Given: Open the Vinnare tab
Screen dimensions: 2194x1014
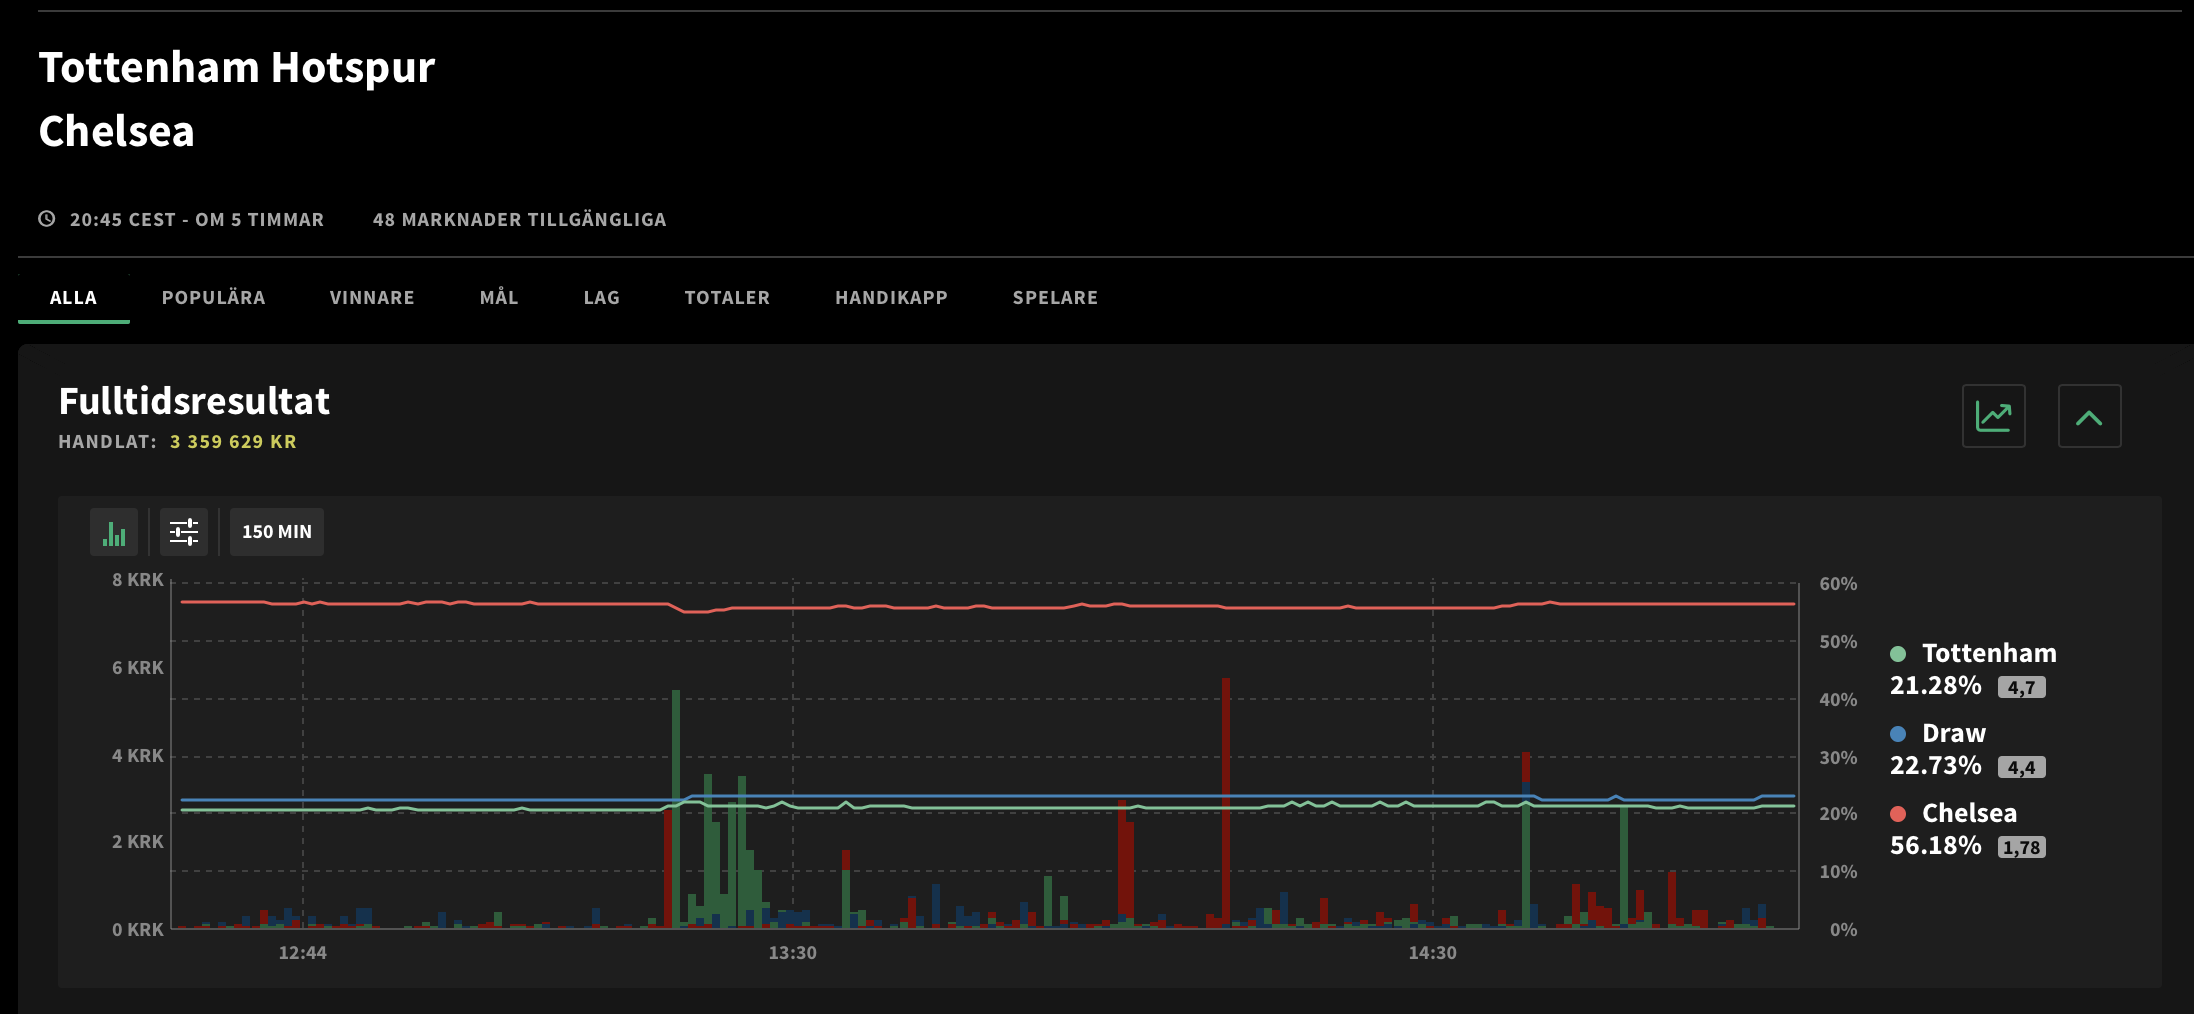Looking at the screenshot, I should click(x=372, y=298).
